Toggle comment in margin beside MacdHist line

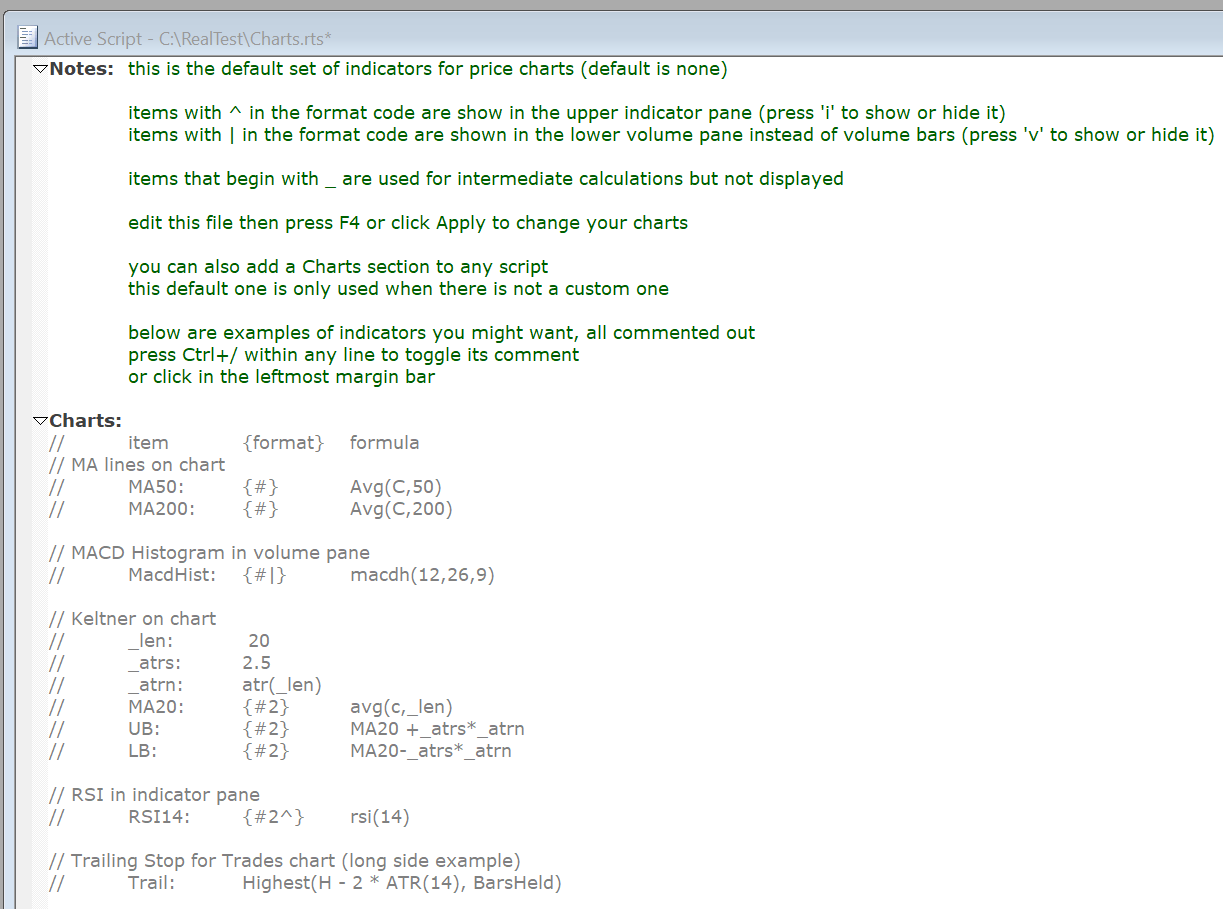coord(24,575)
